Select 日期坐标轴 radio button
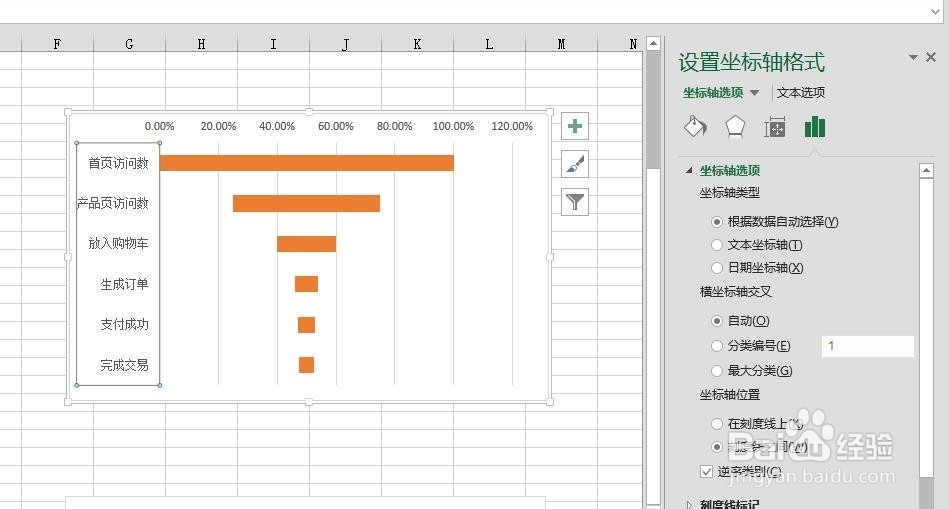Image resolution: width=949 pixels, height=509 pixels. [x=717, y=268]
